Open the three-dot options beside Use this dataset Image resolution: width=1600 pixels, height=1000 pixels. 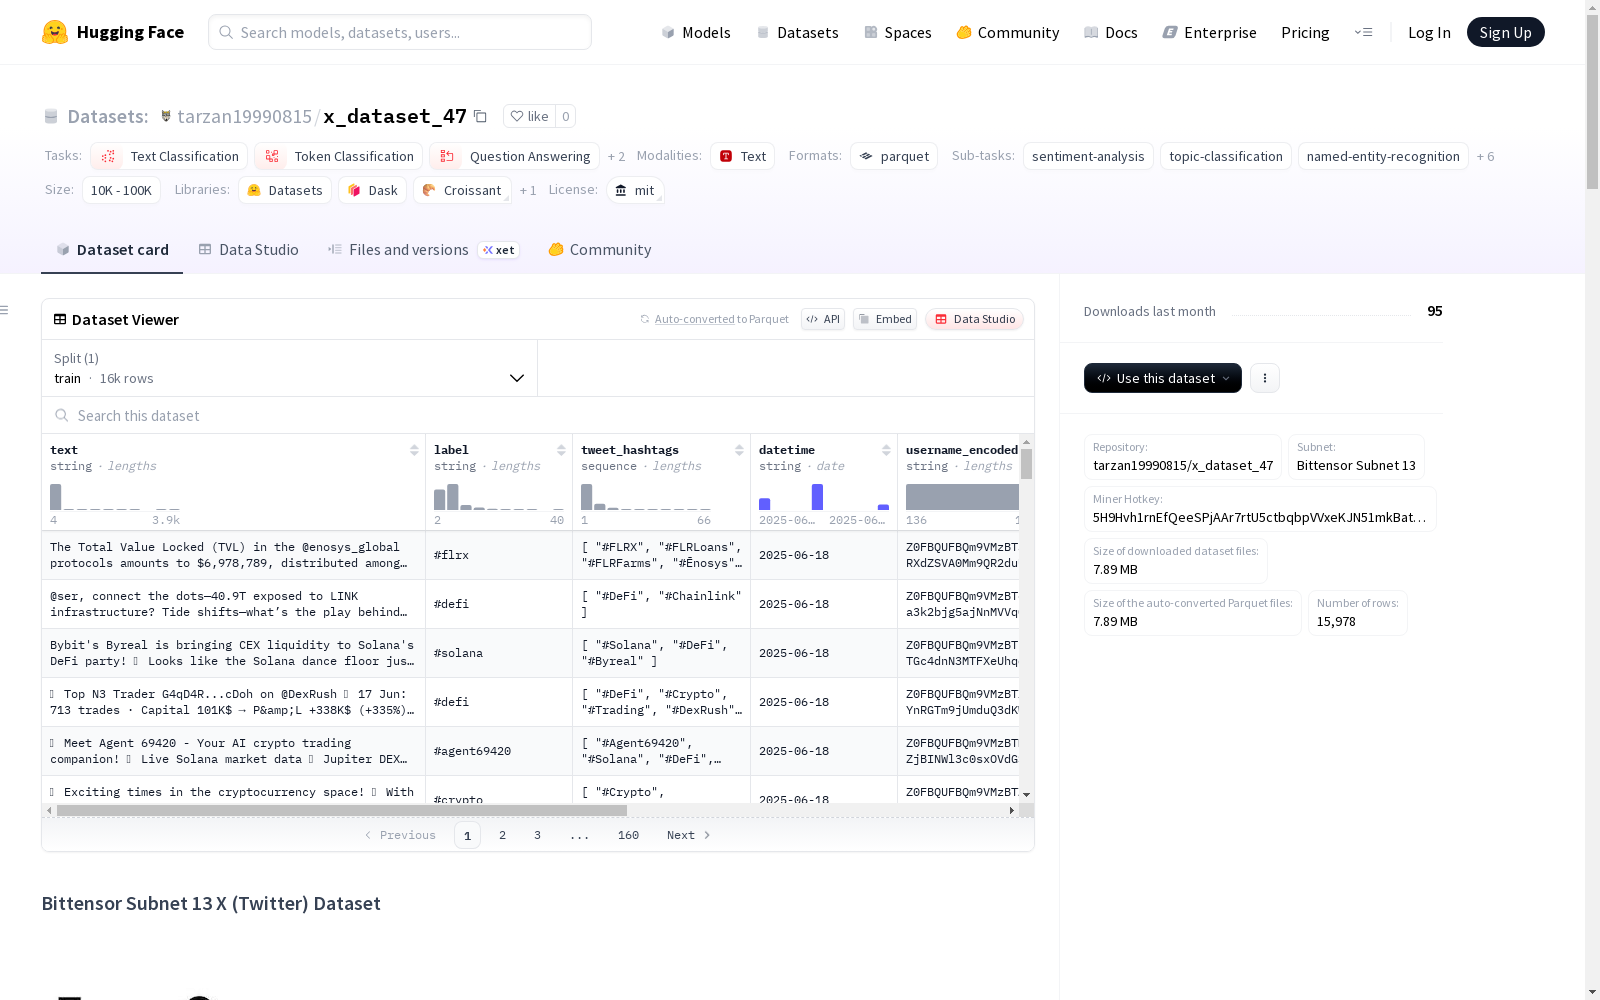[x=1265, y=378]
